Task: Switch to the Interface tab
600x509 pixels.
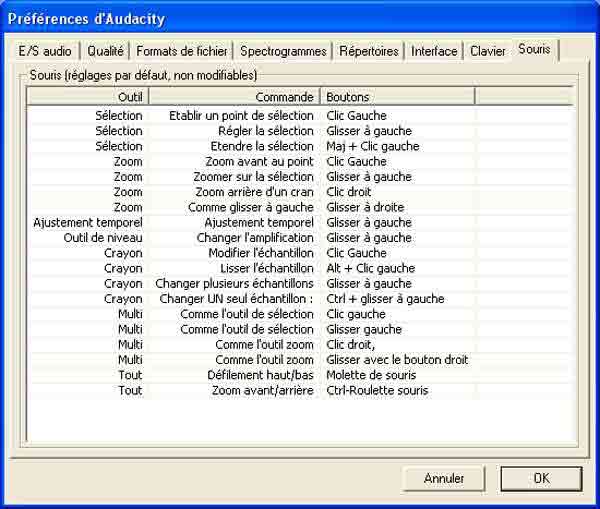Action: (434, 51)
